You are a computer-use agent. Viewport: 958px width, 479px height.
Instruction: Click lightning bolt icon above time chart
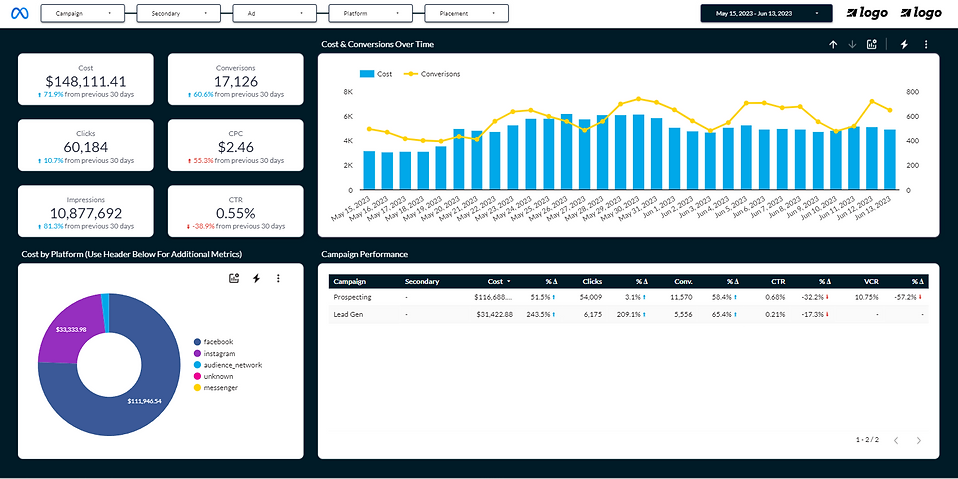904,45
